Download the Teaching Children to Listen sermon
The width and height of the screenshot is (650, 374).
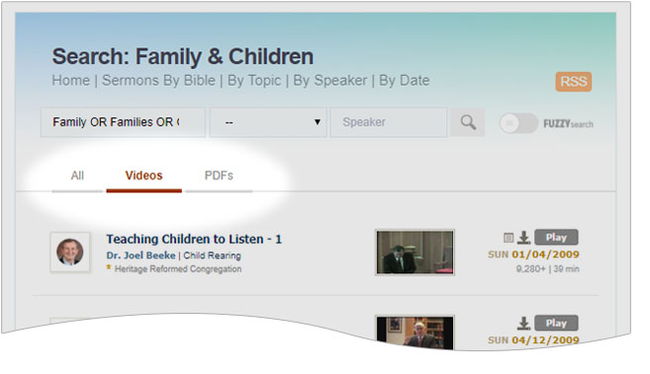coord(524,238)
